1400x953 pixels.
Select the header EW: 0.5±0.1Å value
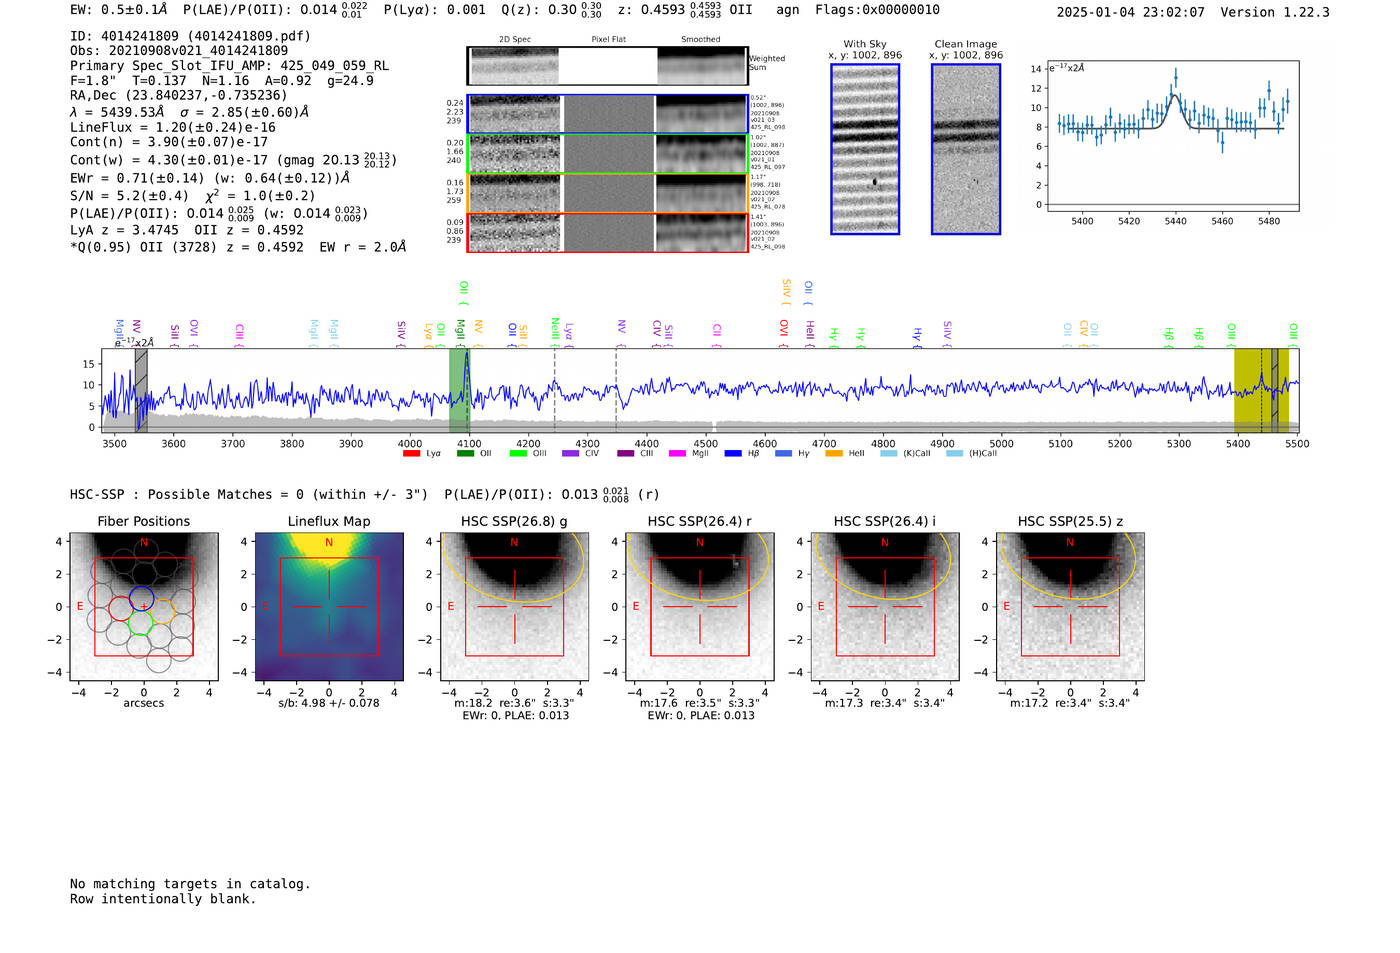[x=119, y=9]
